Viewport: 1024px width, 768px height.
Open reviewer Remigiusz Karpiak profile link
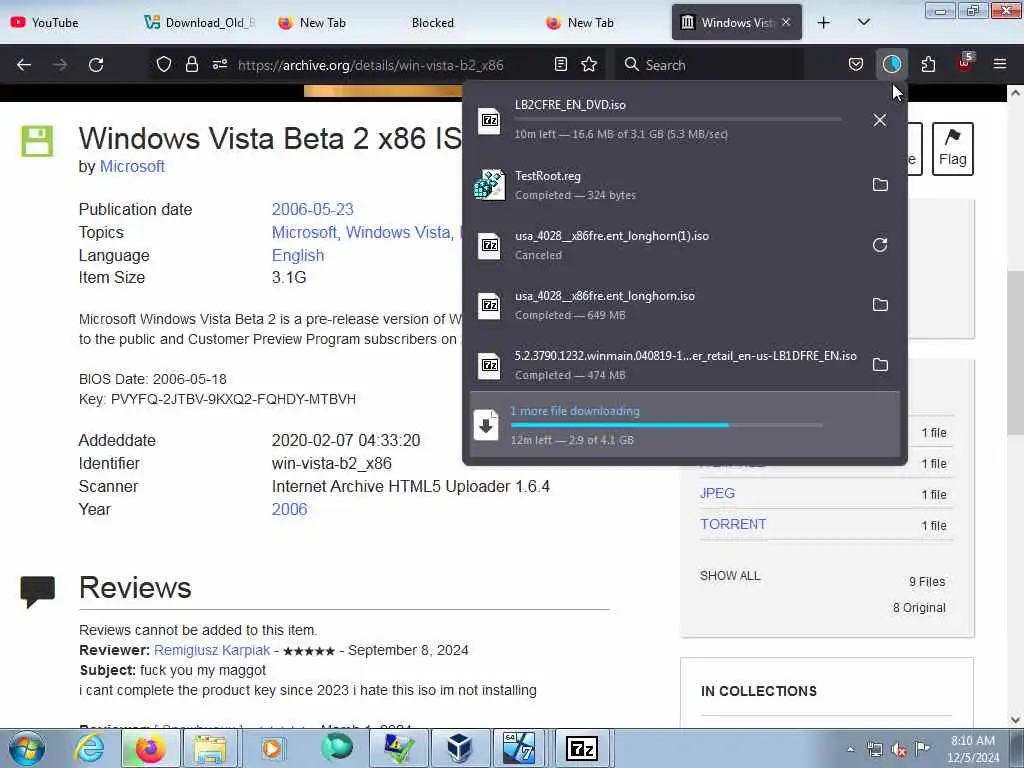point(212,650)
